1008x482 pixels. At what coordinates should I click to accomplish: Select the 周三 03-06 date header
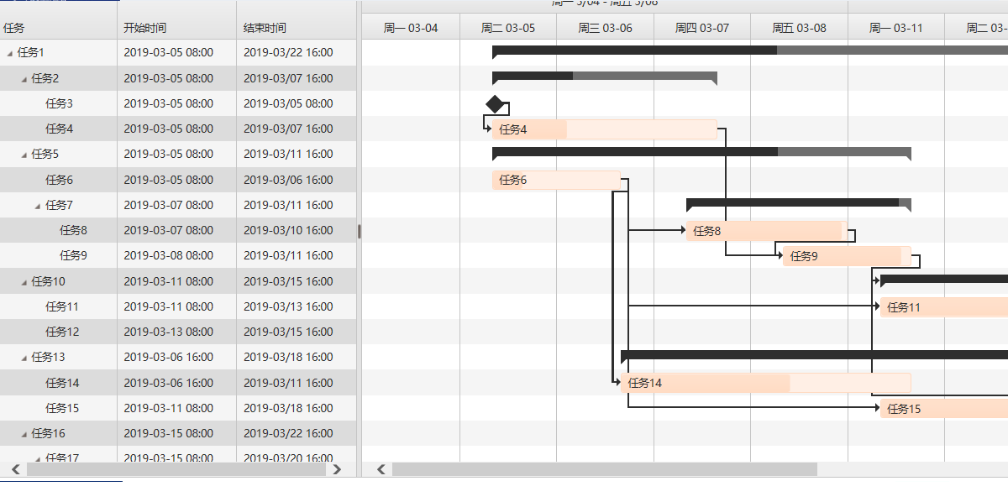coord(605,28)
